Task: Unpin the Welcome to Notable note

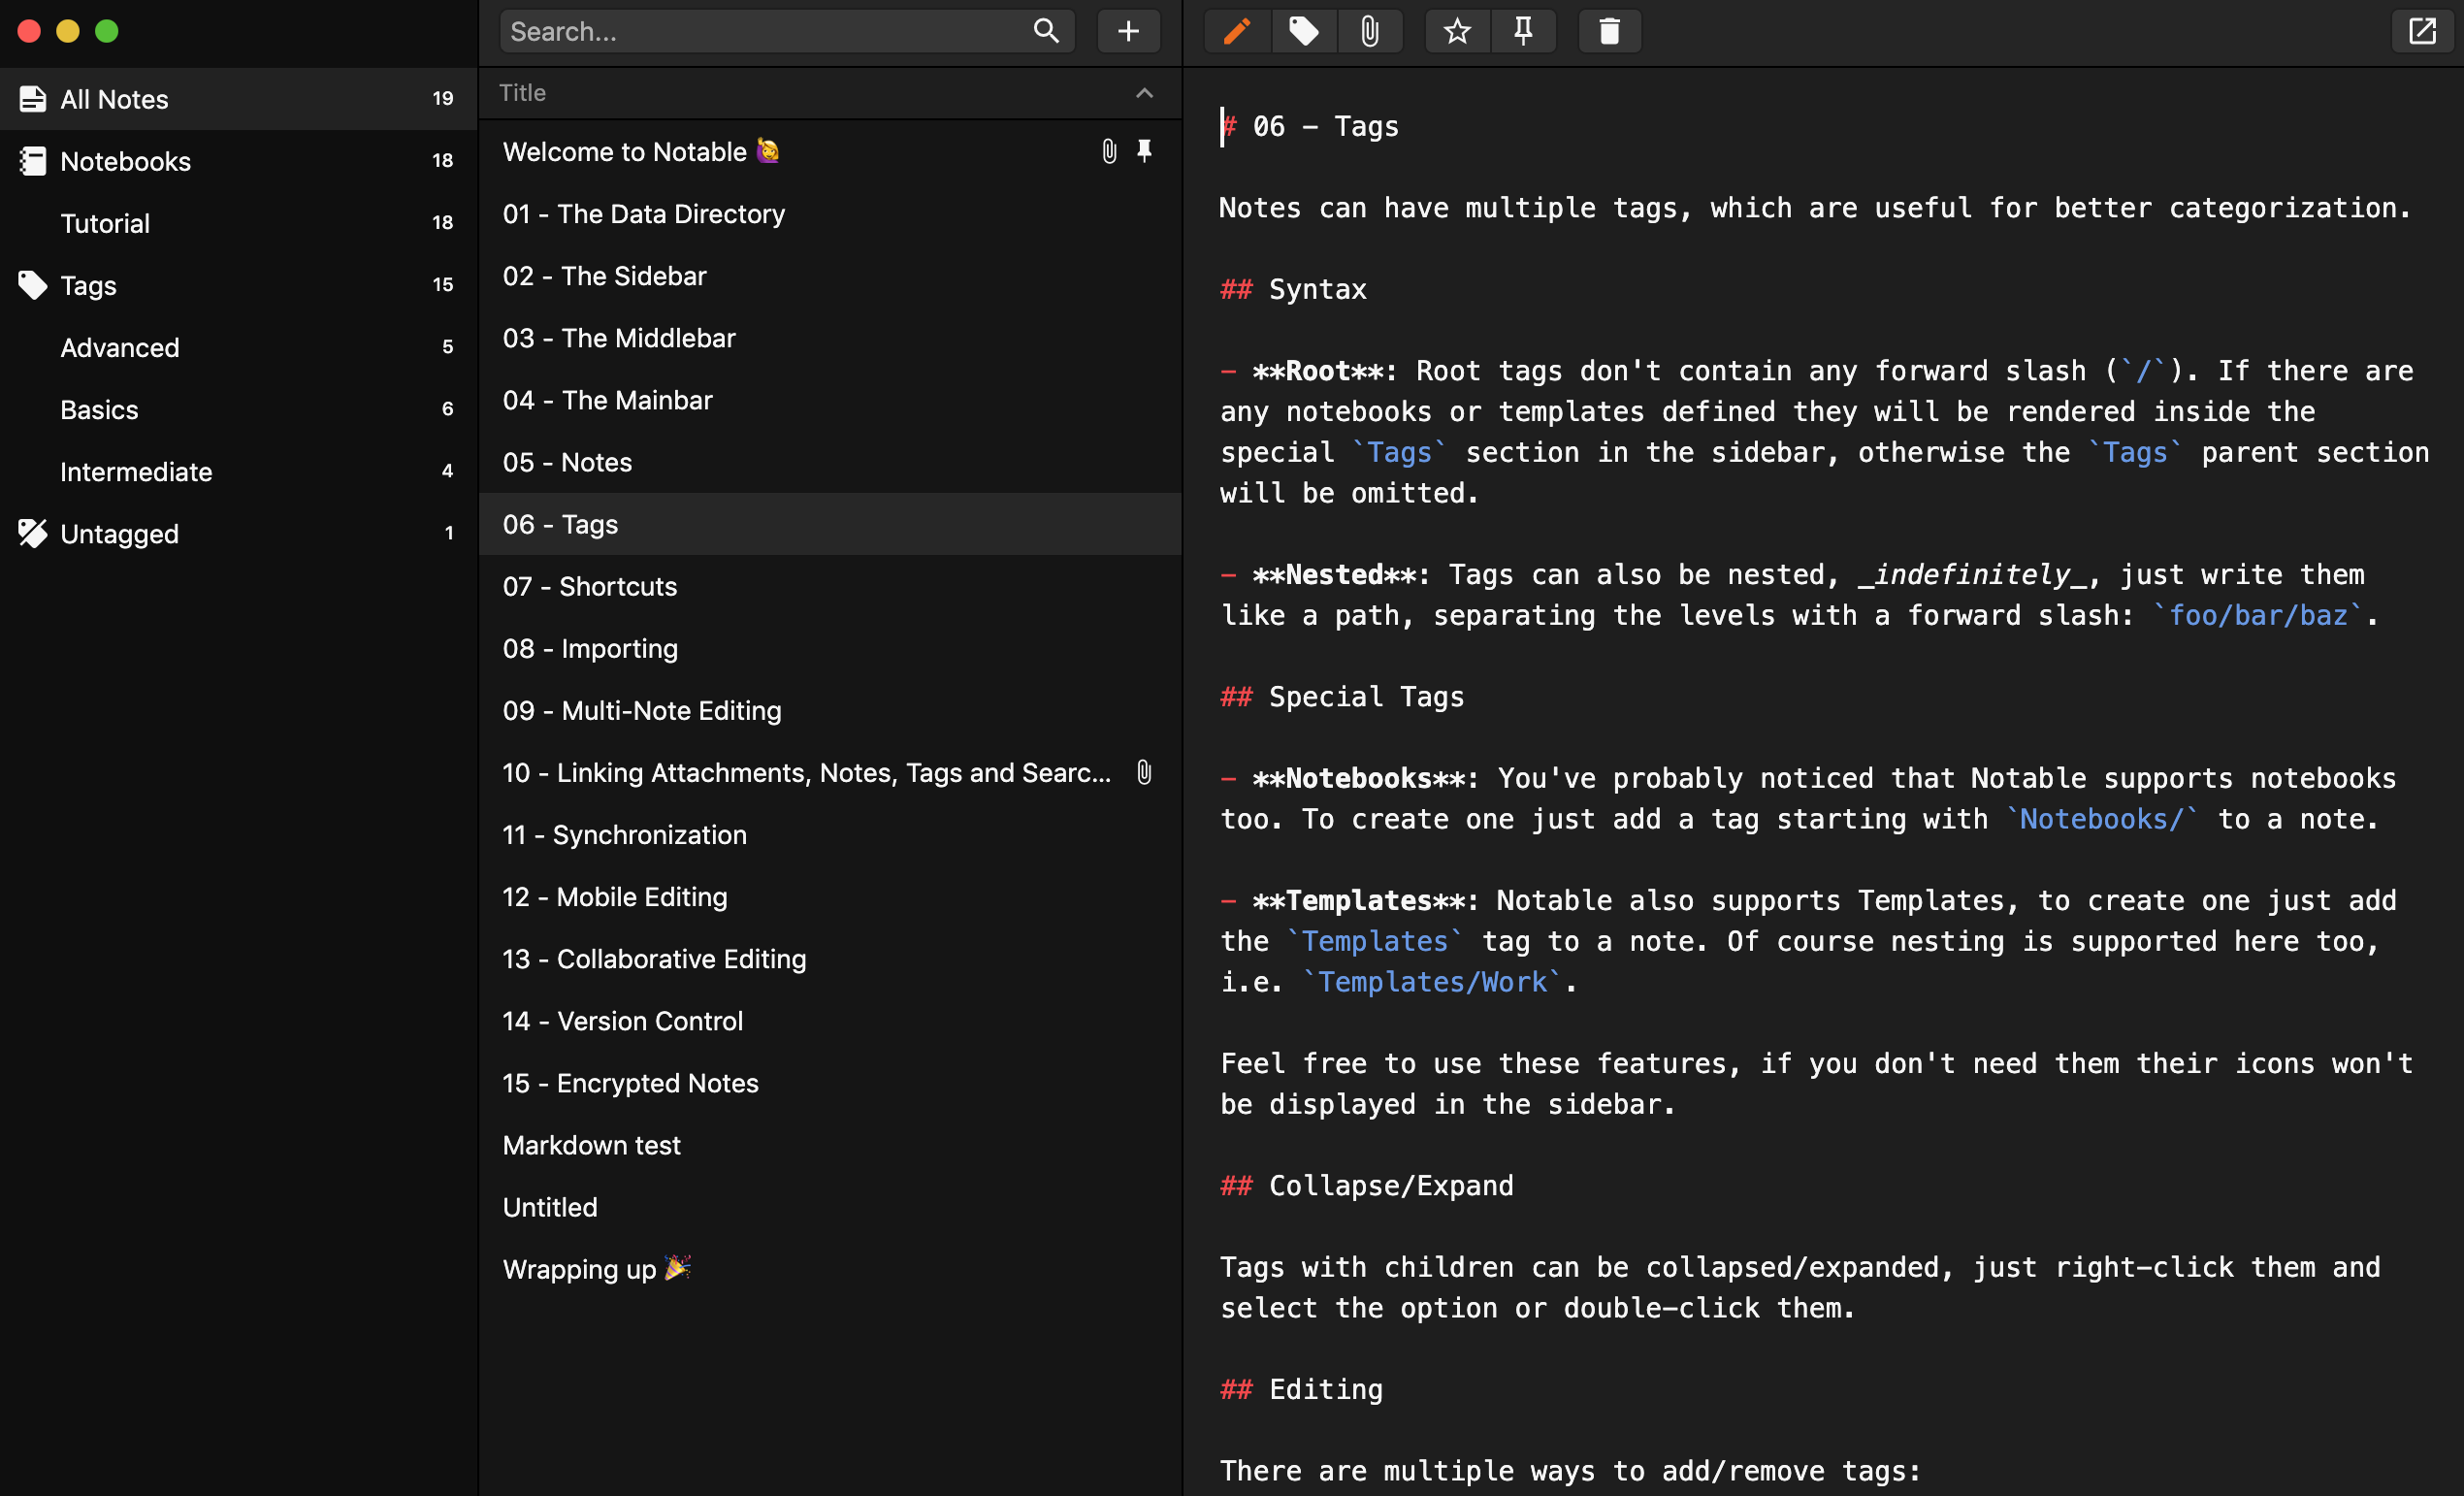Action: click(x=1144, y=151)
